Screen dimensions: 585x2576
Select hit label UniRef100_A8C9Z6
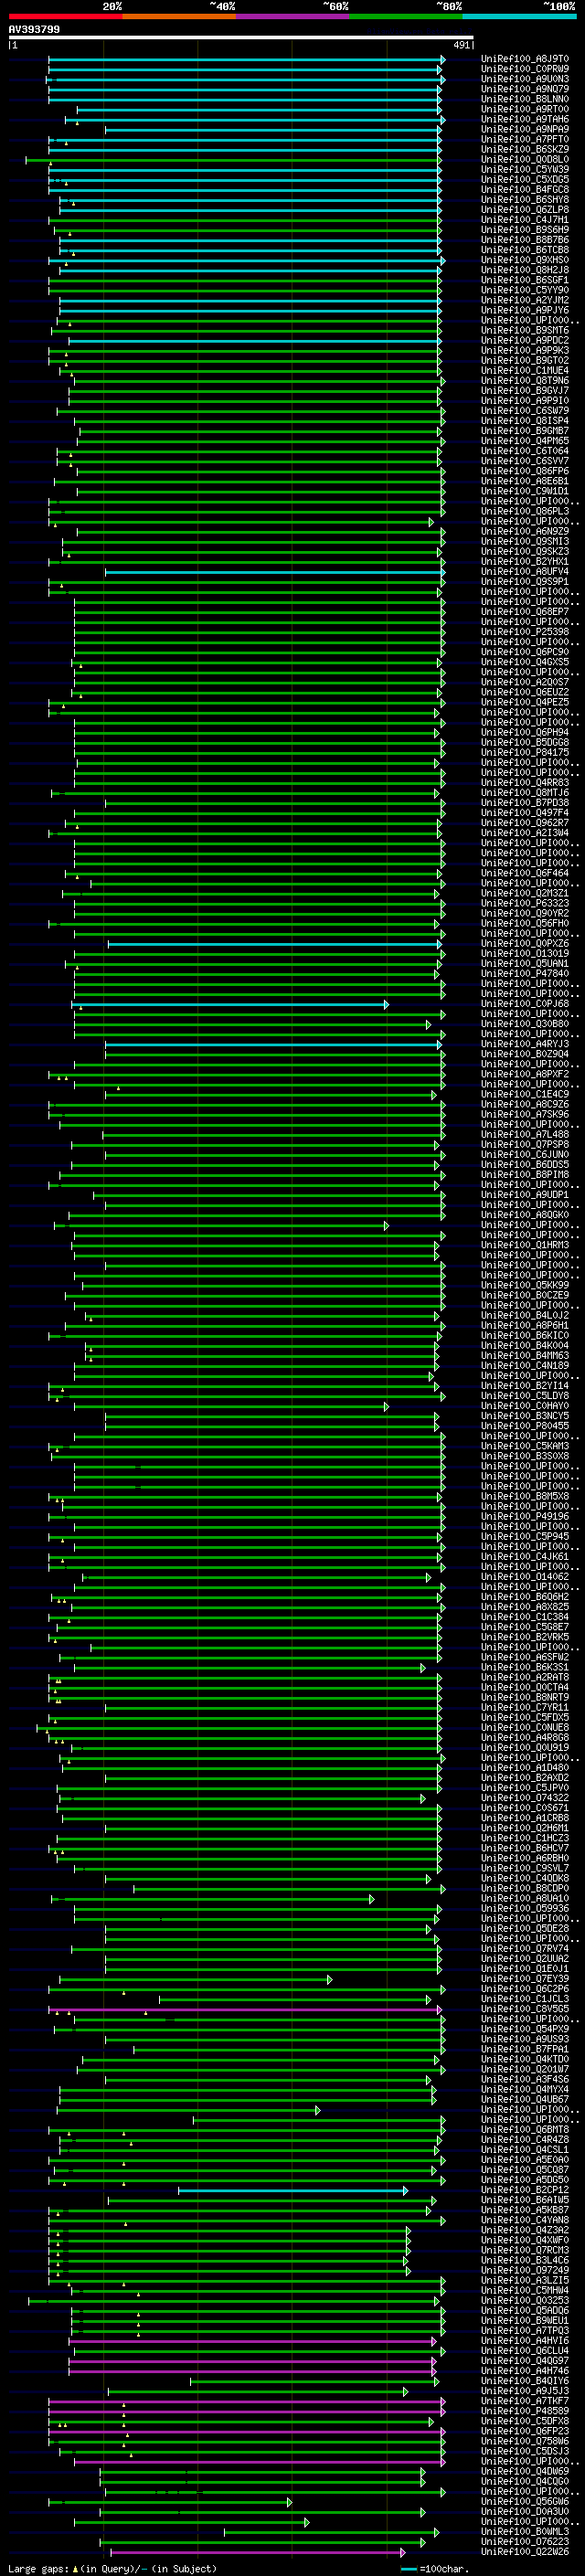525,1104
